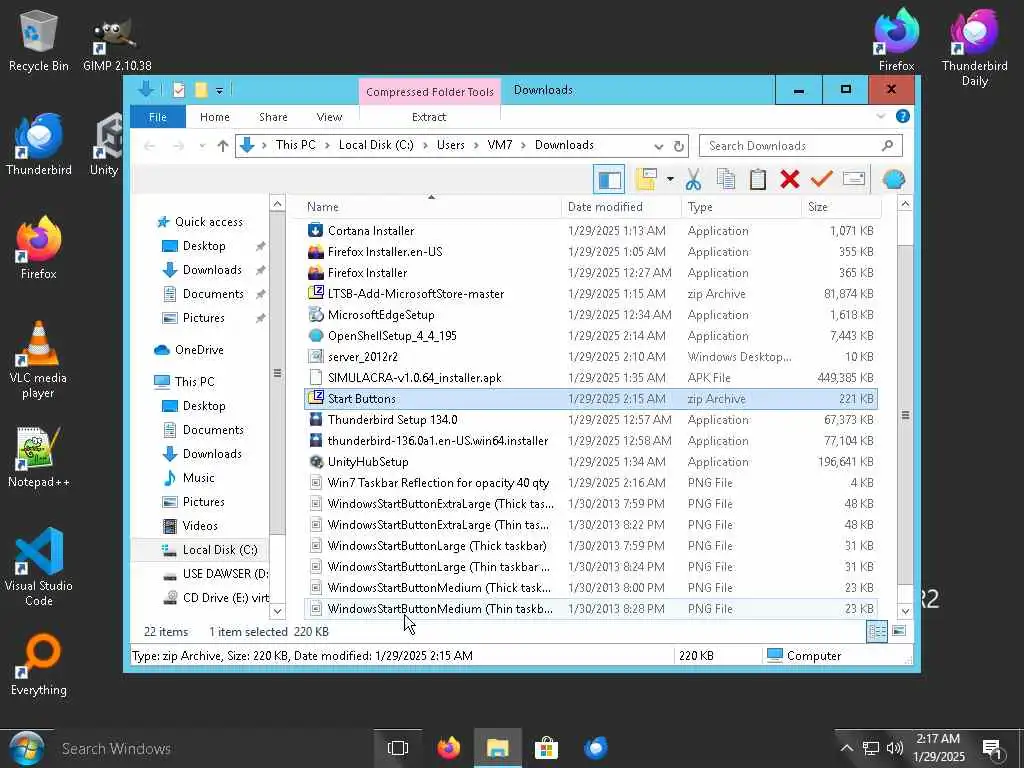Open the Extract ribbon tab
The height and width of the screenshot is (768, 1024).
429,117
